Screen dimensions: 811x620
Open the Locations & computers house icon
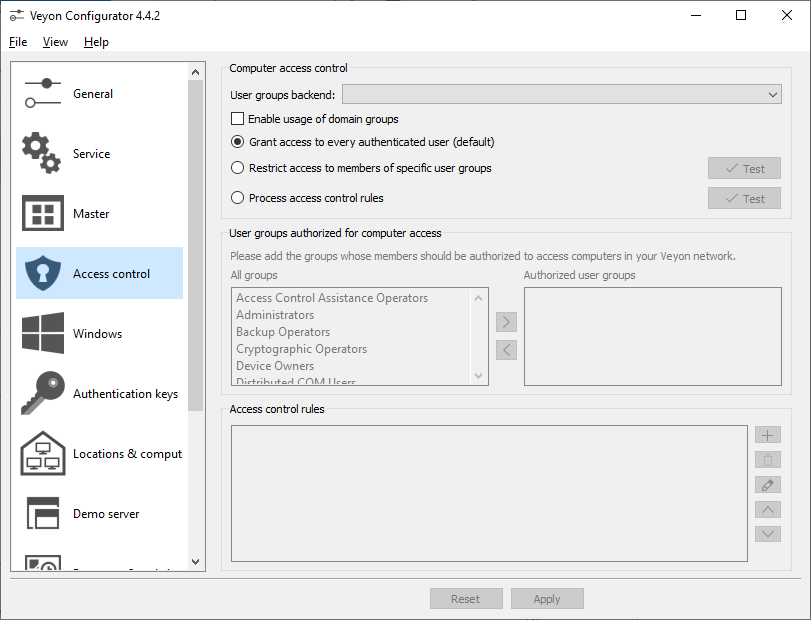pos(42,453)
